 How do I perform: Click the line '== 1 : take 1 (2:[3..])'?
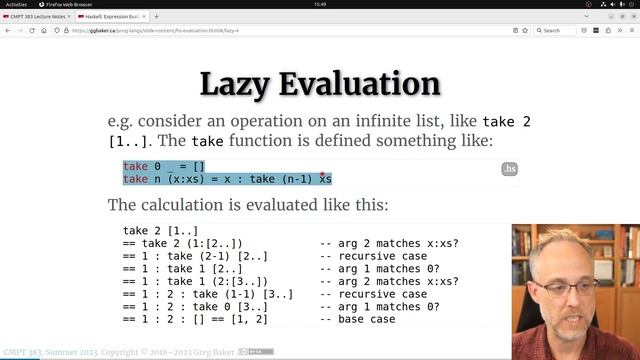point(195,281)
